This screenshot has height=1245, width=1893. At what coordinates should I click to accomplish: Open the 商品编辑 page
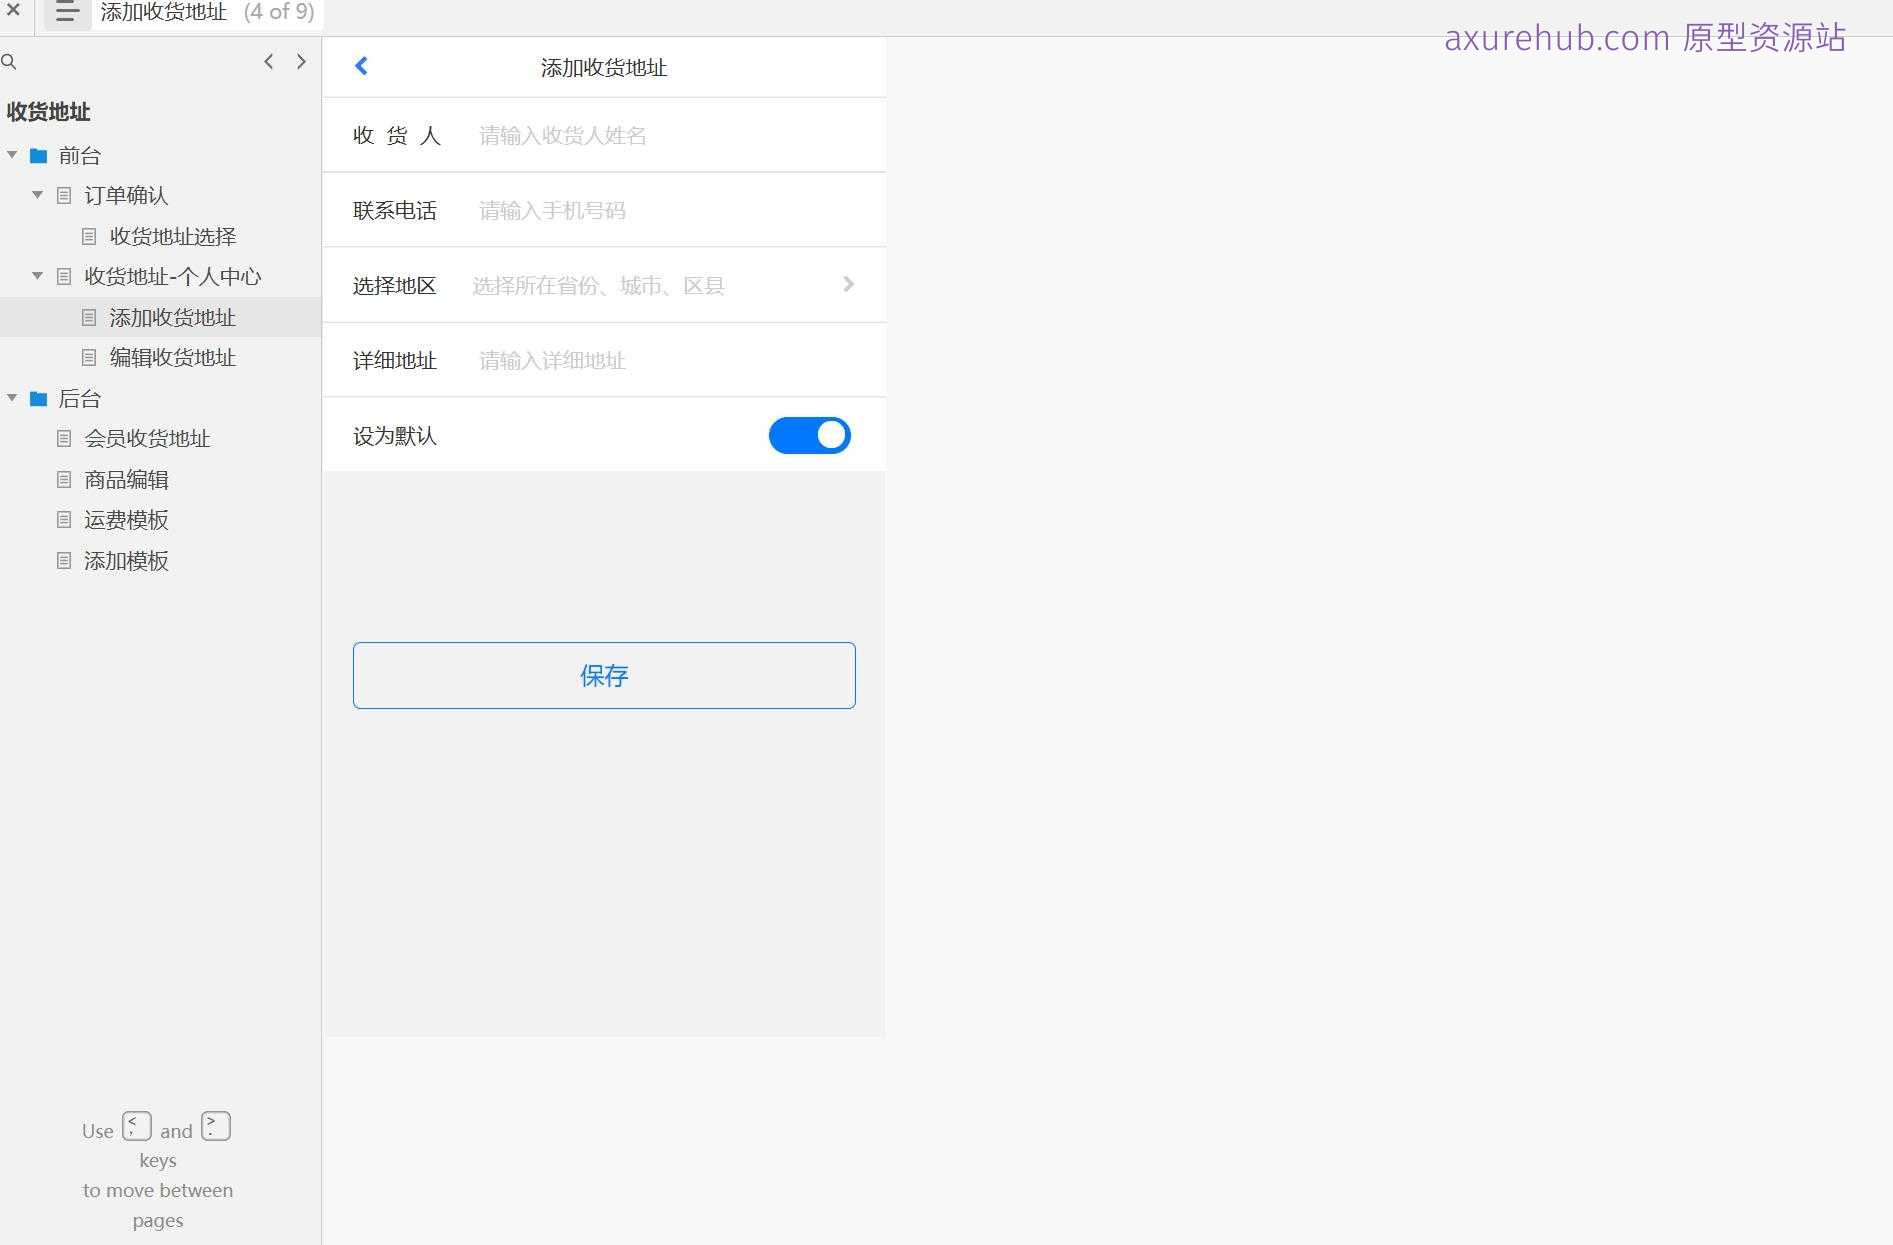126,479
